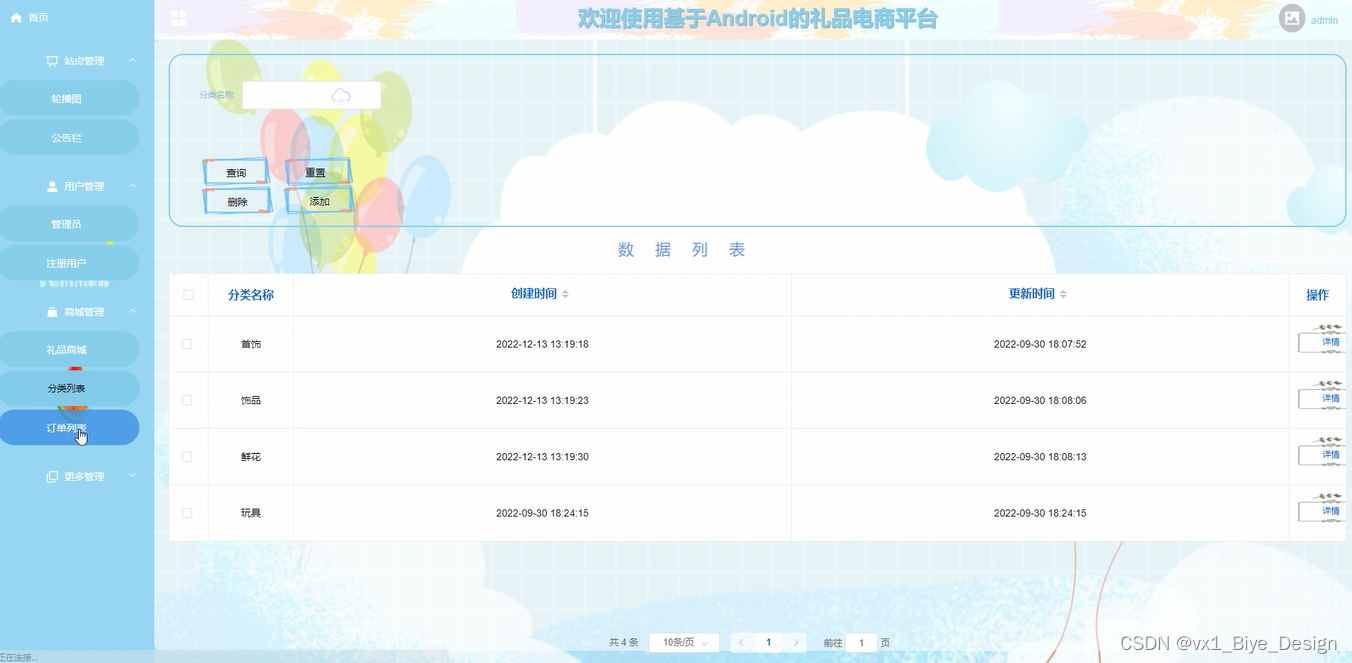Click the 分类名称 column header
The width and height of the screenshot is (1352, 663).
(251, 295)
